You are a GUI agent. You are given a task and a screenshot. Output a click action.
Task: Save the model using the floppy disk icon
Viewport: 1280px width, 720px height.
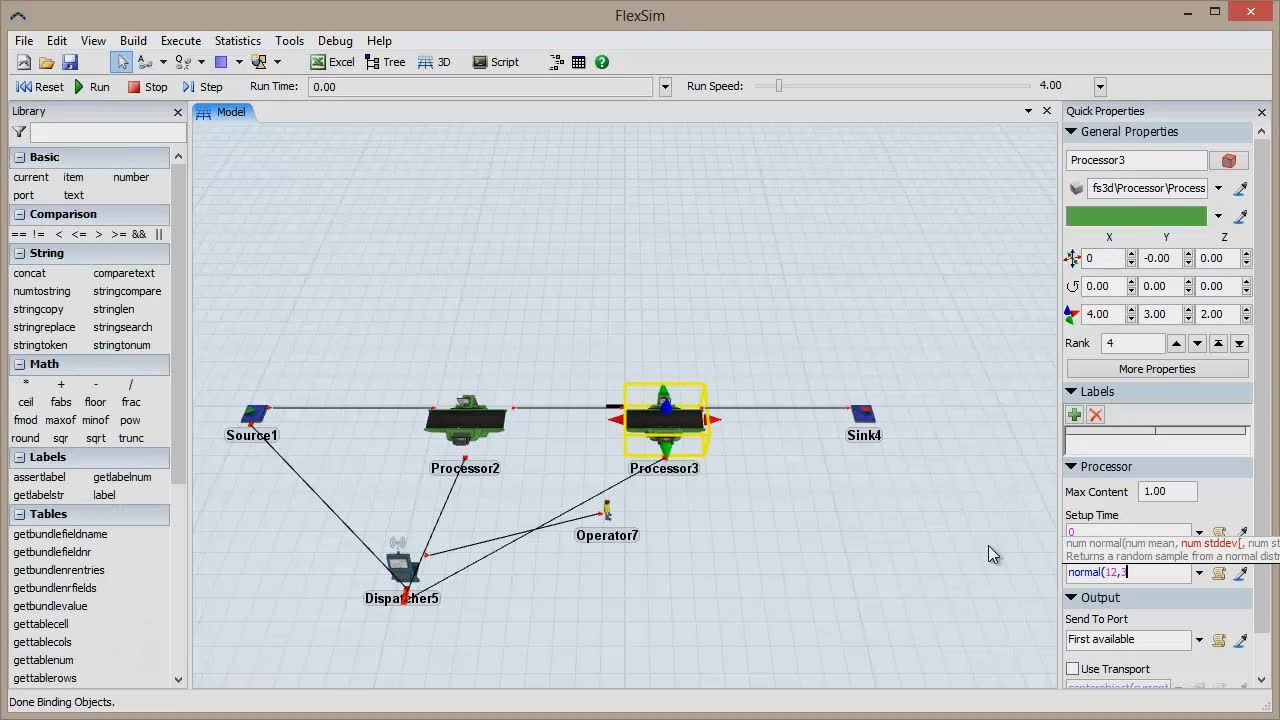pyautogui.click(x=70, y=62)
